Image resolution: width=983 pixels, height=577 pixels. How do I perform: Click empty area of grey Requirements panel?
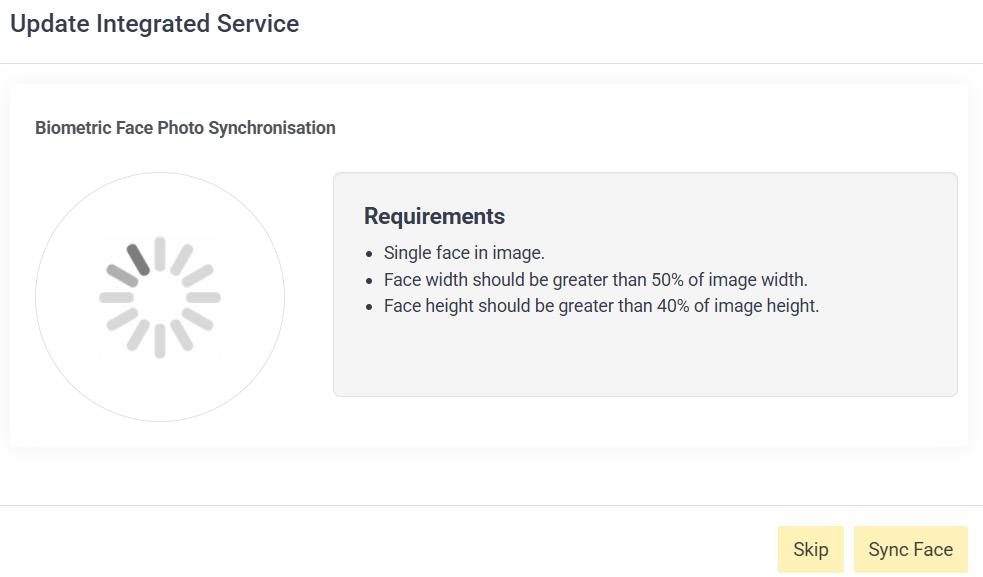(644, 358)
